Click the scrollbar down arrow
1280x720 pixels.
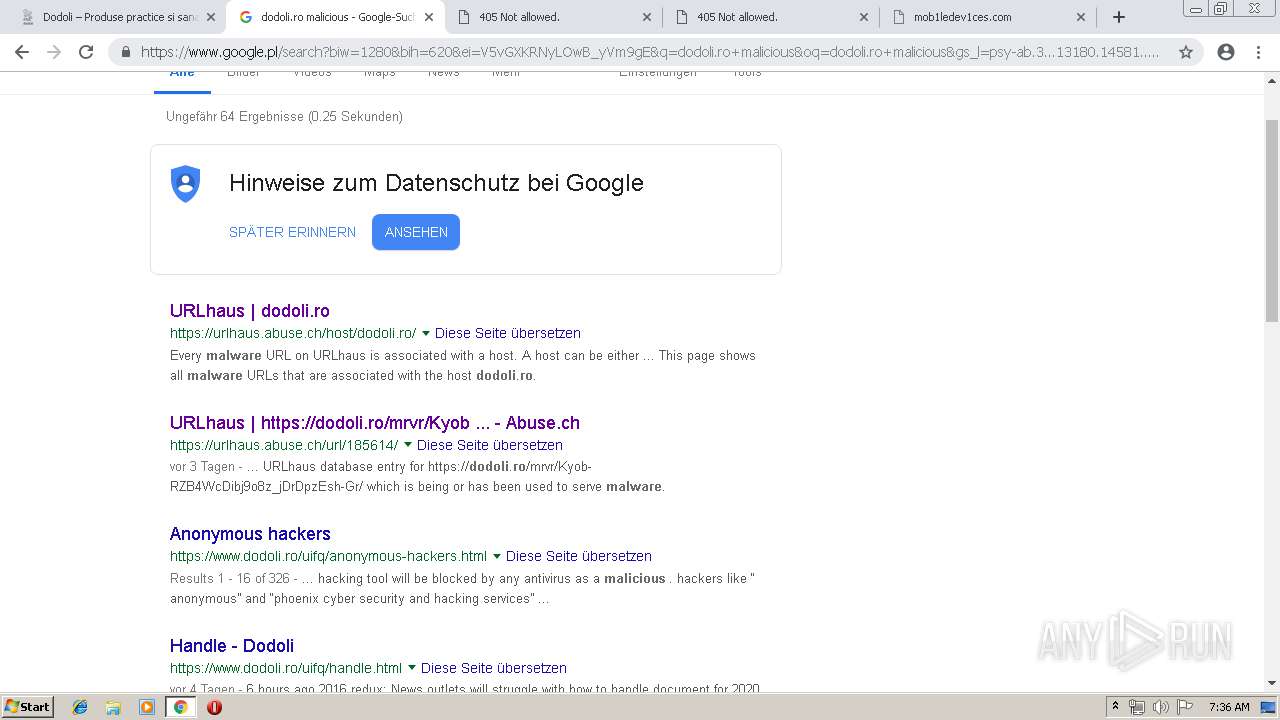click(1272, 683)
